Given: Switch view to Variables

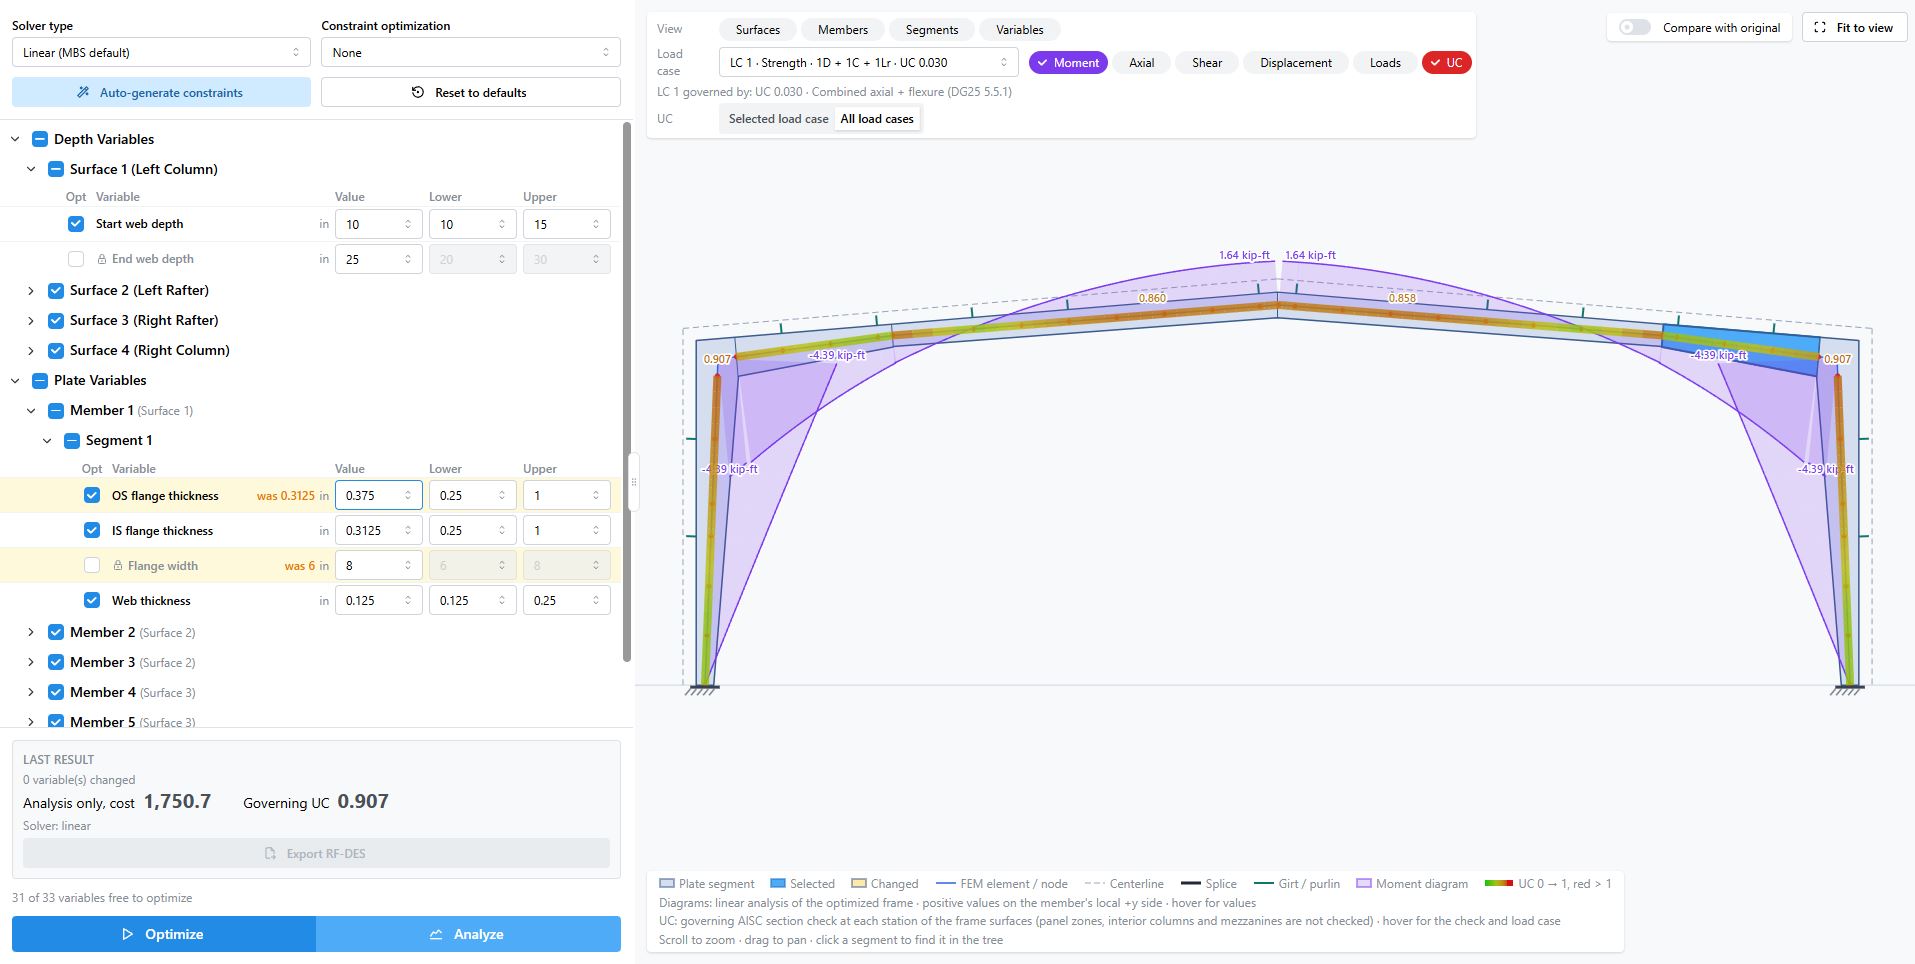Looking at the screenshot, I should (x=1019, y=30).
